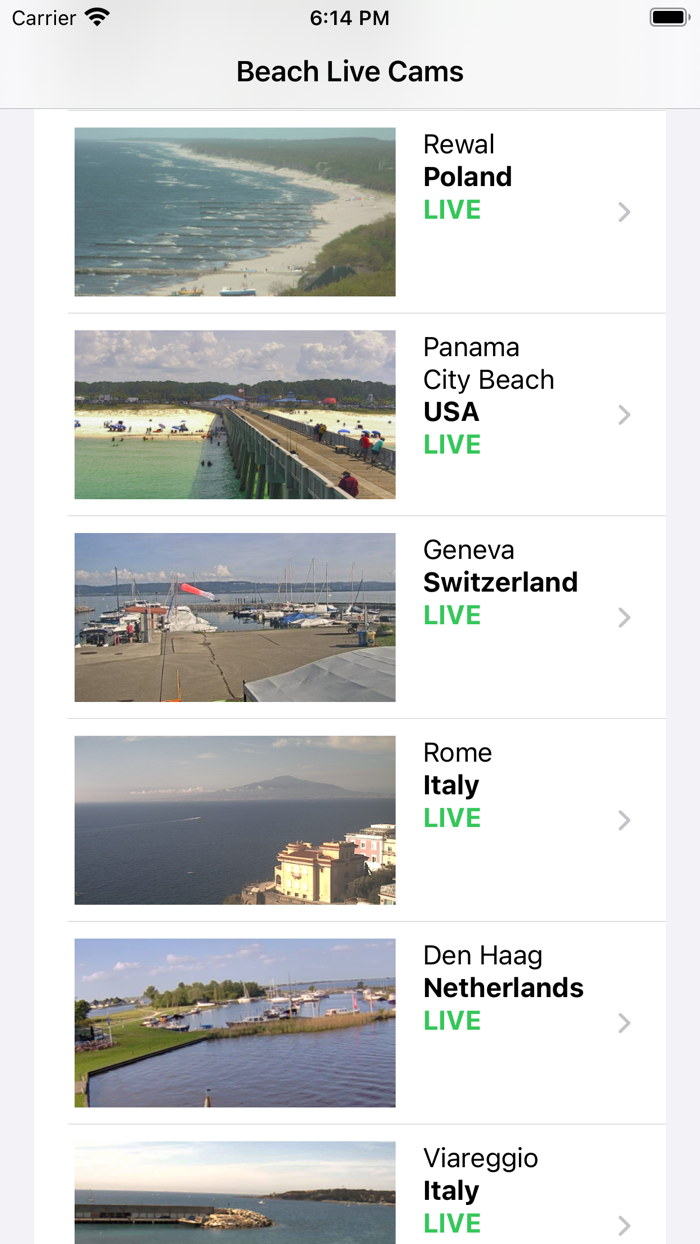Tap the Rome beach preview thumbnail
This screenshot has width=700, height=1244.
coord(234,820)
